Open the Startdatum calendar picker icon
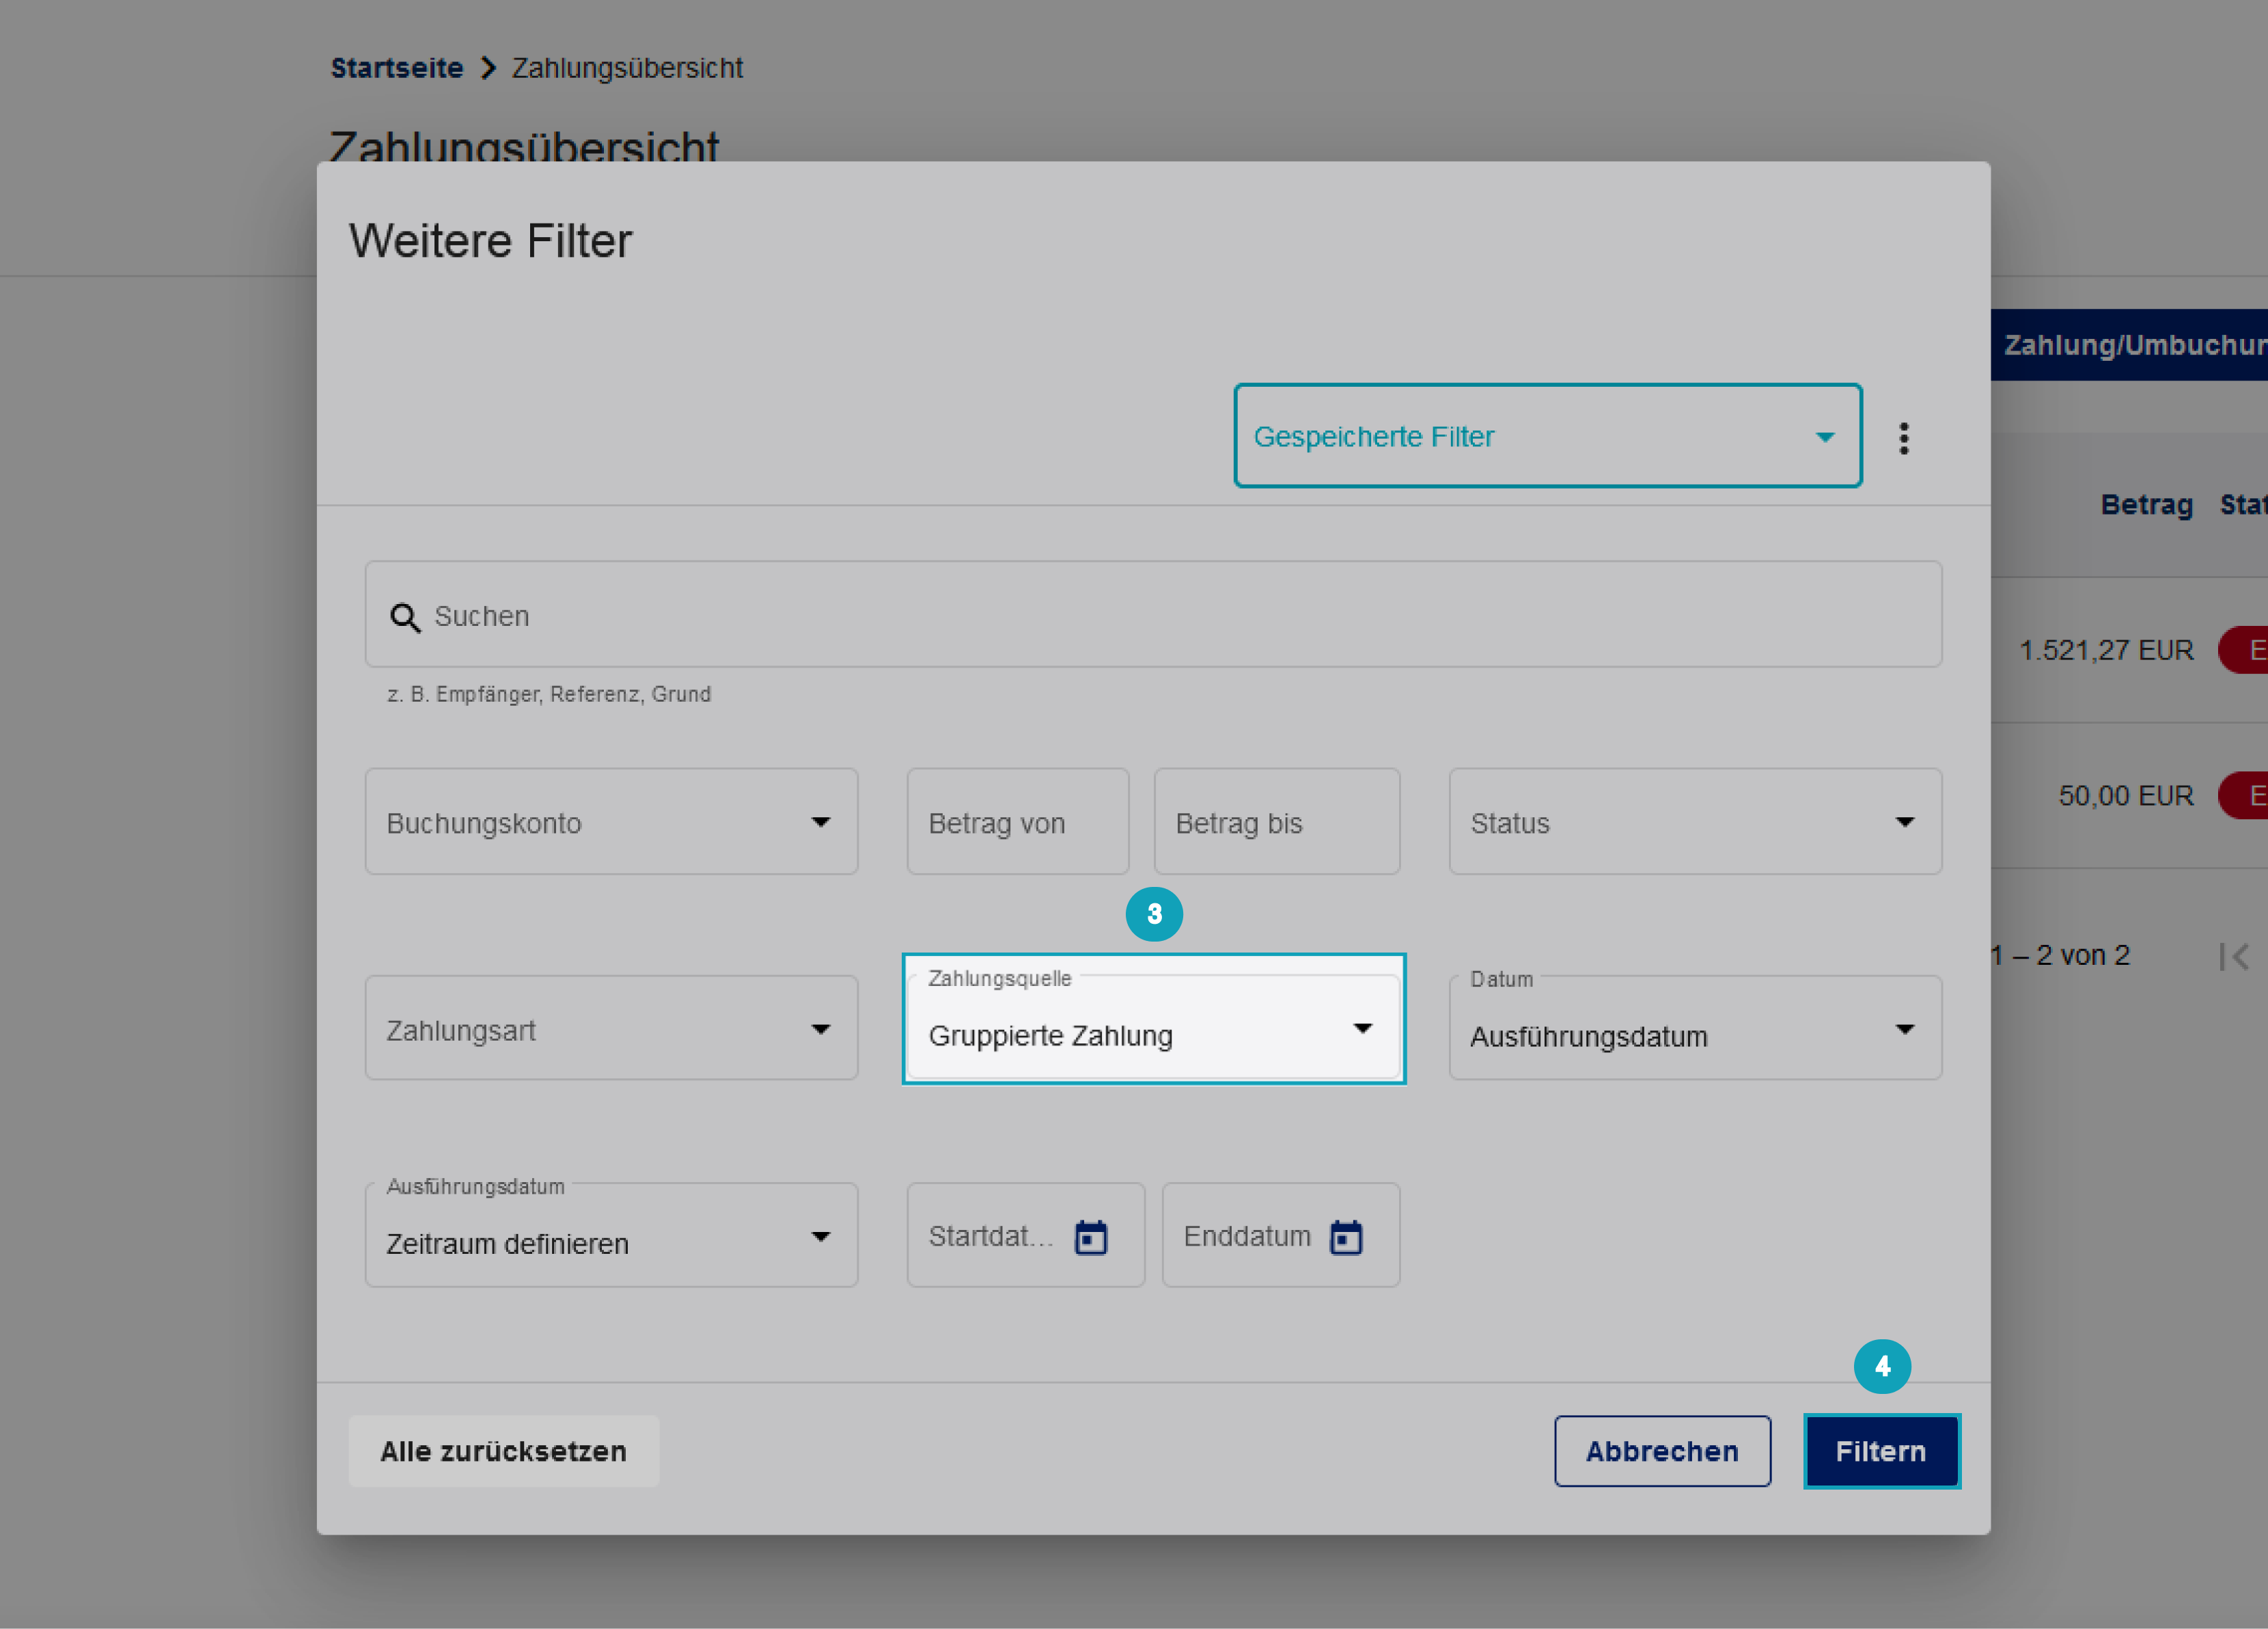This screenshot has width=2268, height=1629. click(x=1090, y=1237)
